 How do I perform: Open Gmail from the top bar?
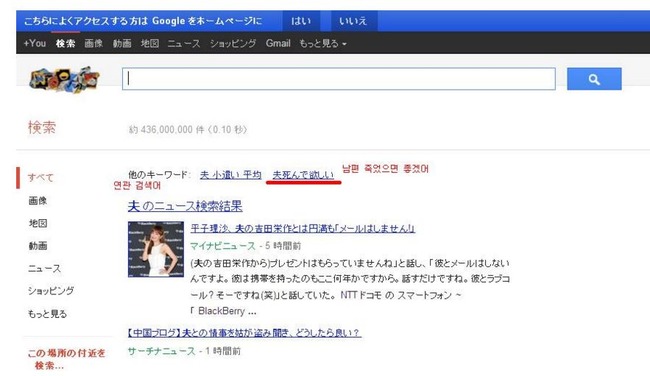click(278, 43)
